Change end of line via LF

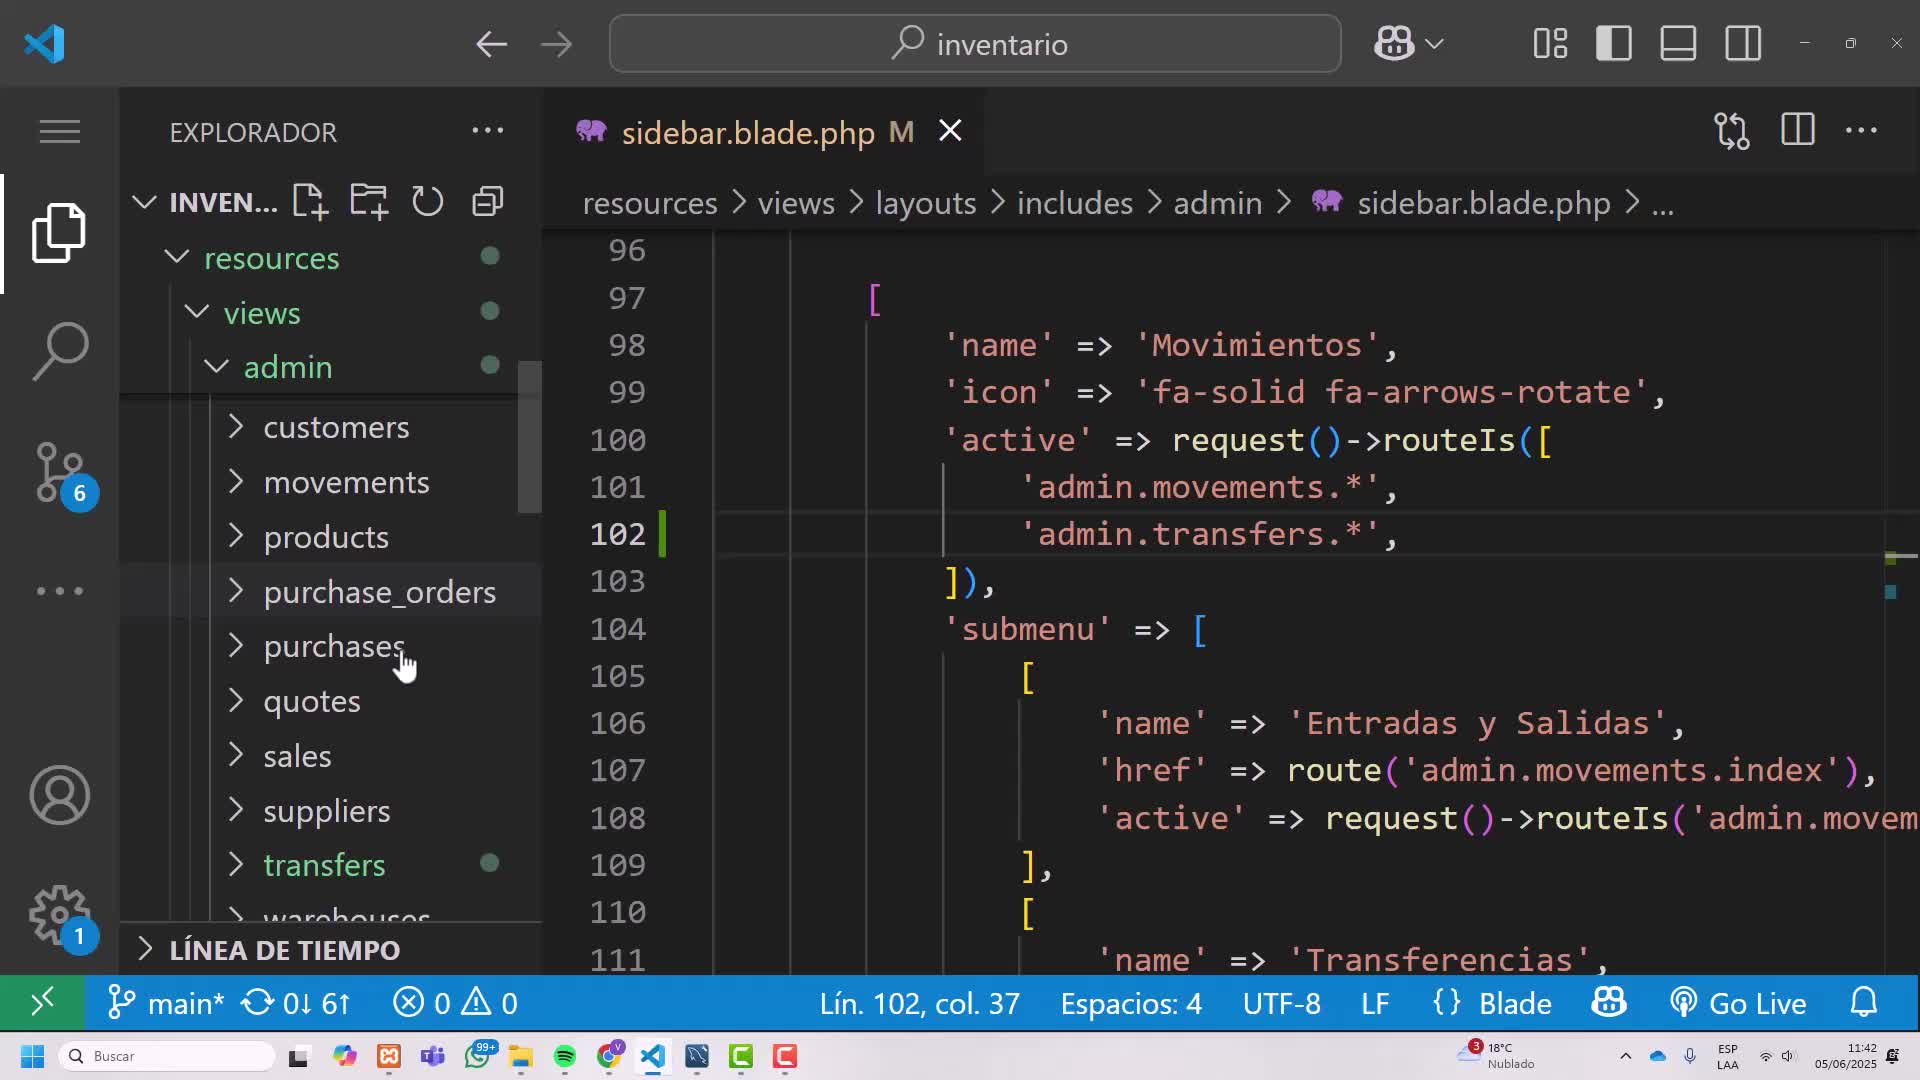(1375, 1003)
